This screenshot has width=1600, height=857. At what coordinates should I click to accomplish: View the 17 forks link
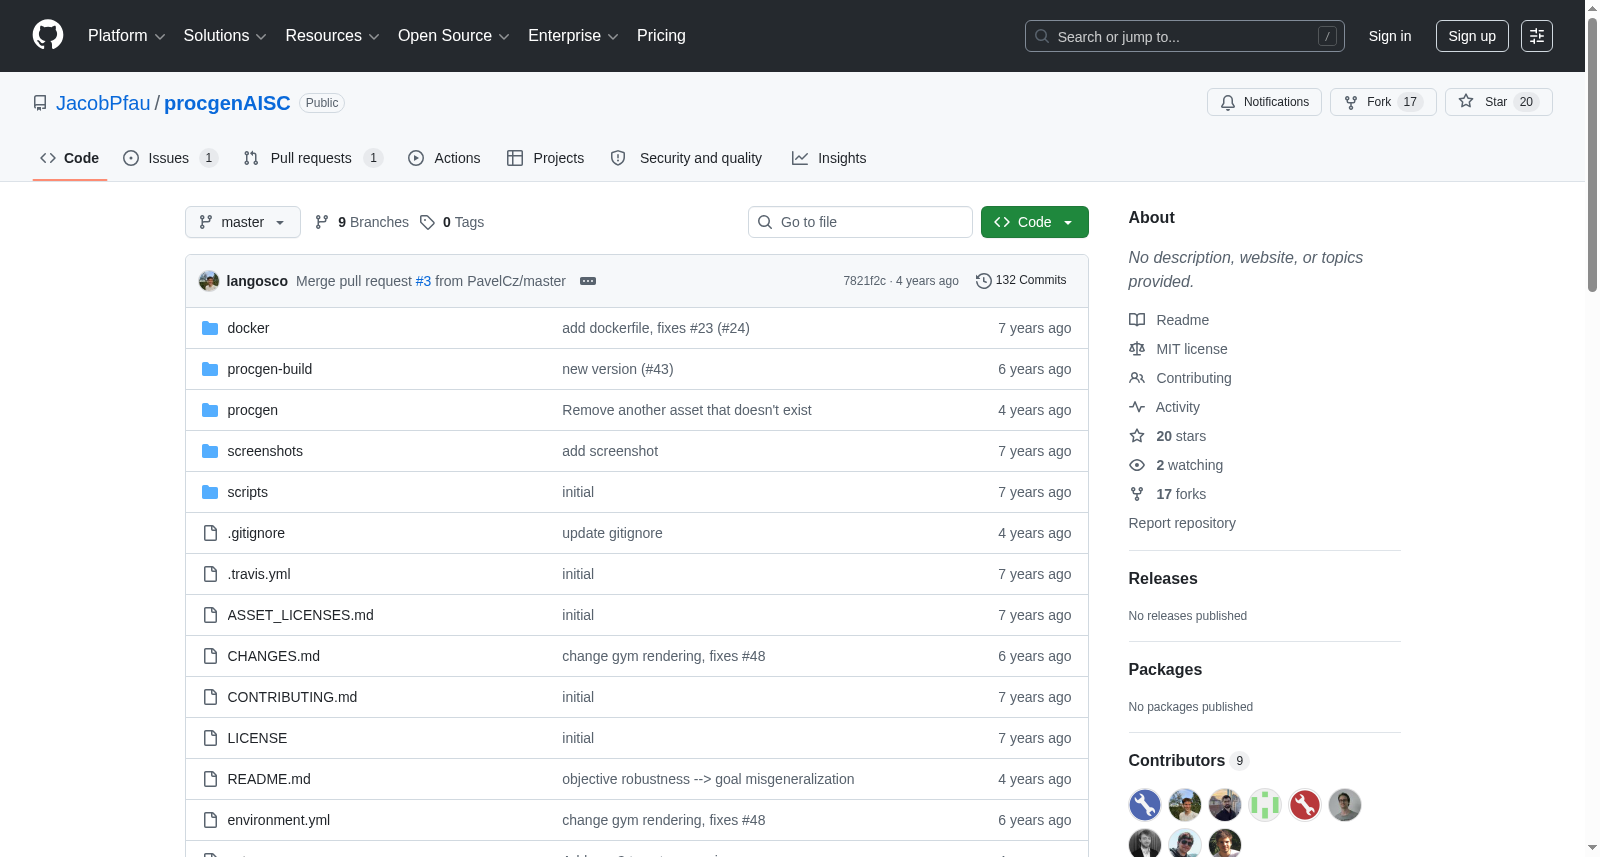[x=1168, y=494]
